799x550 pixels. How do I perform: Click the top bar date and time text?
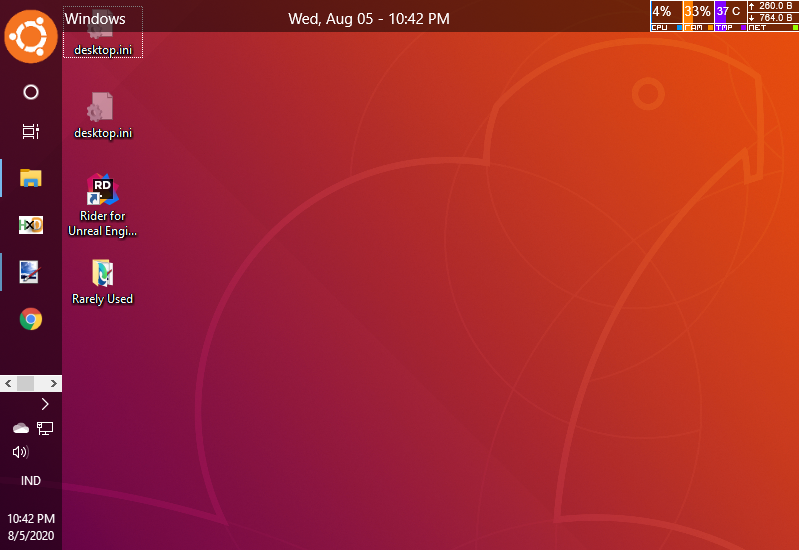pyautogui.click(x=369, y=19)
